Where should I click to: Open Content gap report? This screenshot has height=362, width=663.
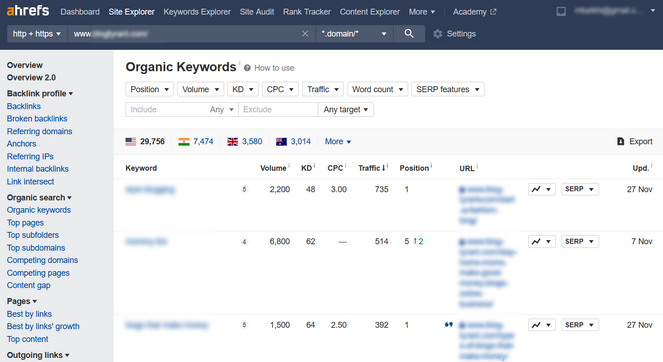tap(28, 285)
